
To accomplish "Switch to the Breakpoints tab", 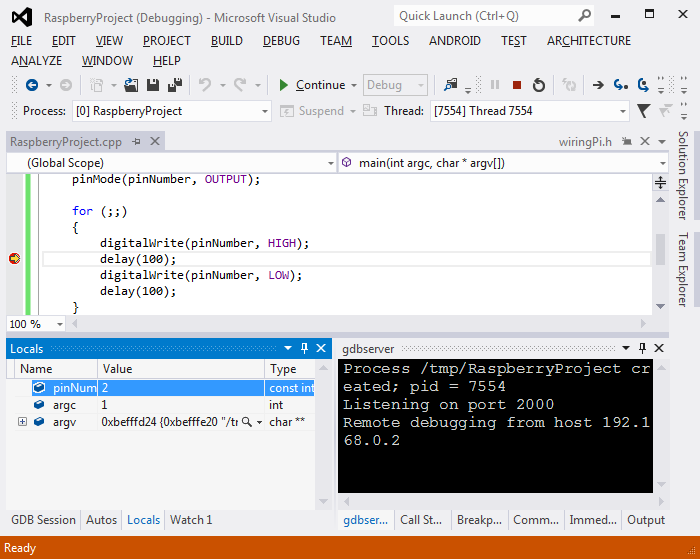I will pyautogui.click(x=479, y=520).
